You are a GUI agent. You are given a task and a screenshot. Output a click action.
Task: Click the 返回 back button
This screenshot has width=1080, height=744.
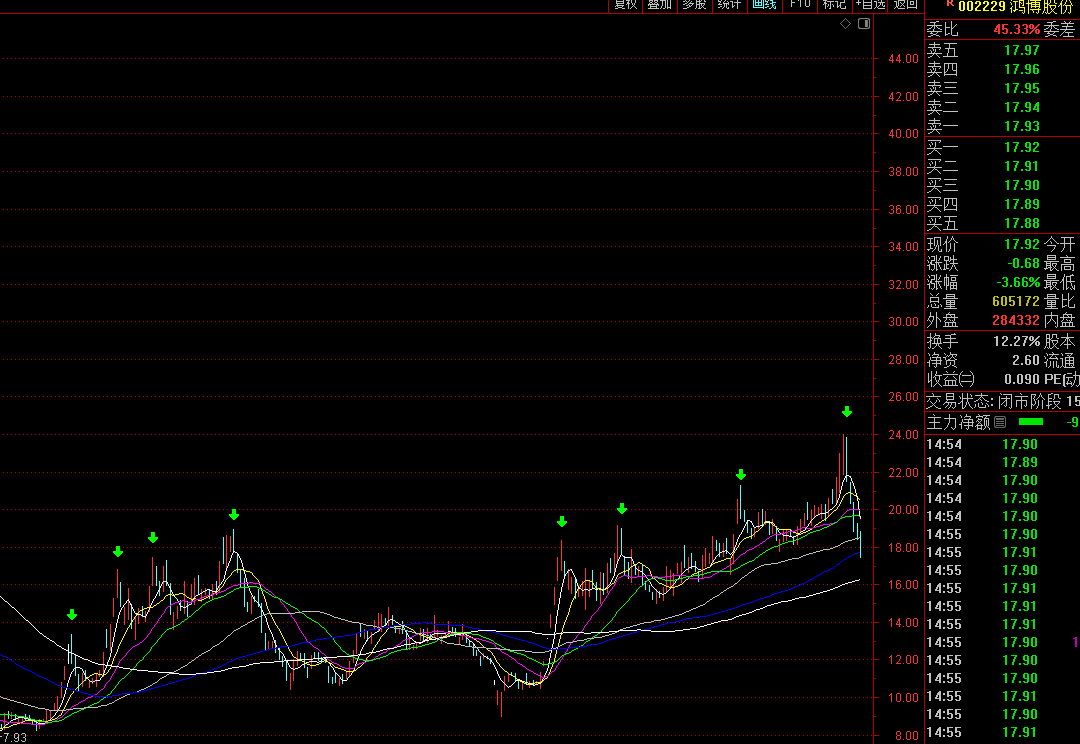906,5
